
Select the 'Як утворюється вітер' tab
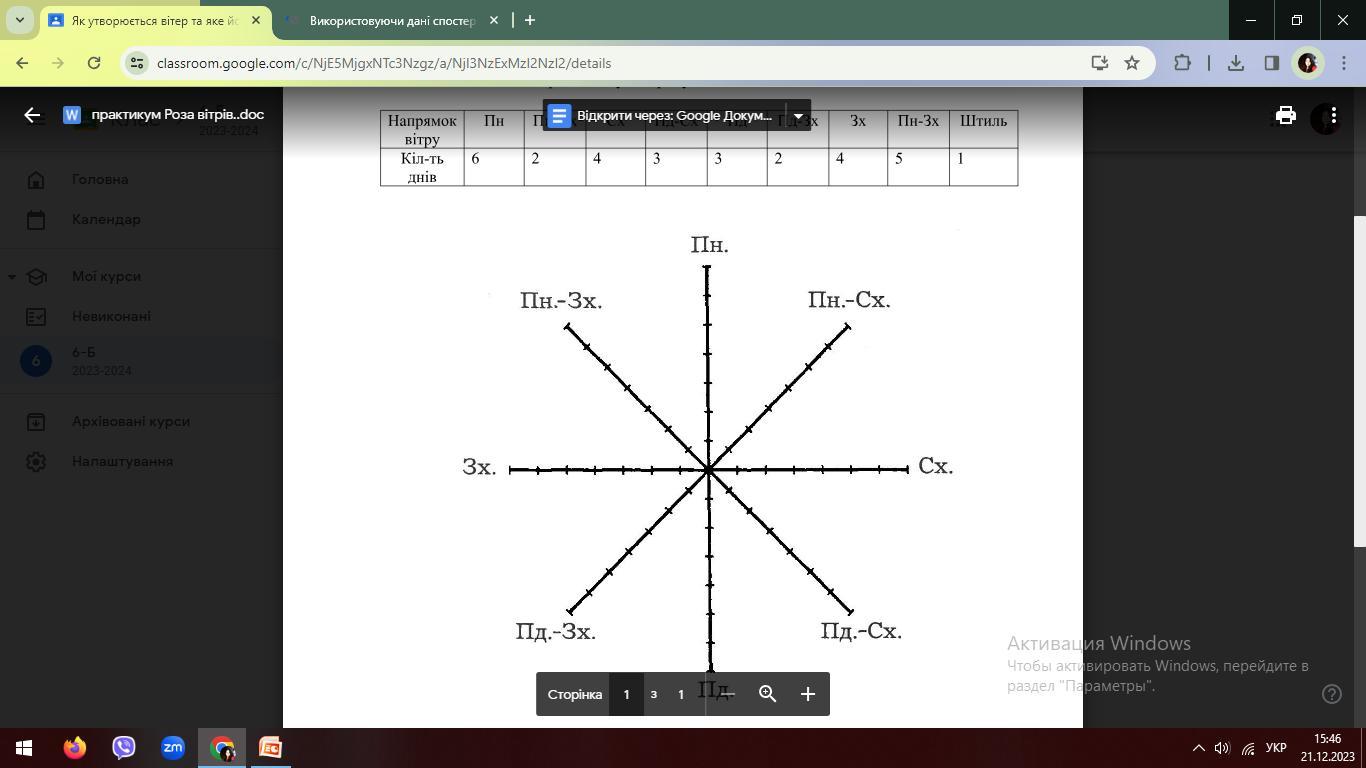tap(155, 20)
